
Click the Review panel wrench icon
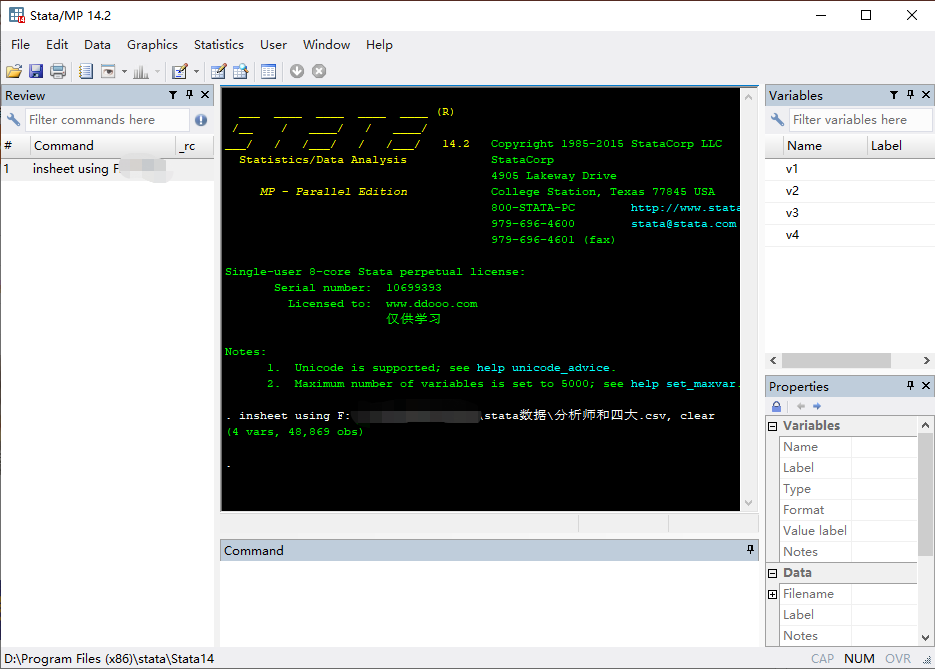[x=13, y=119]
